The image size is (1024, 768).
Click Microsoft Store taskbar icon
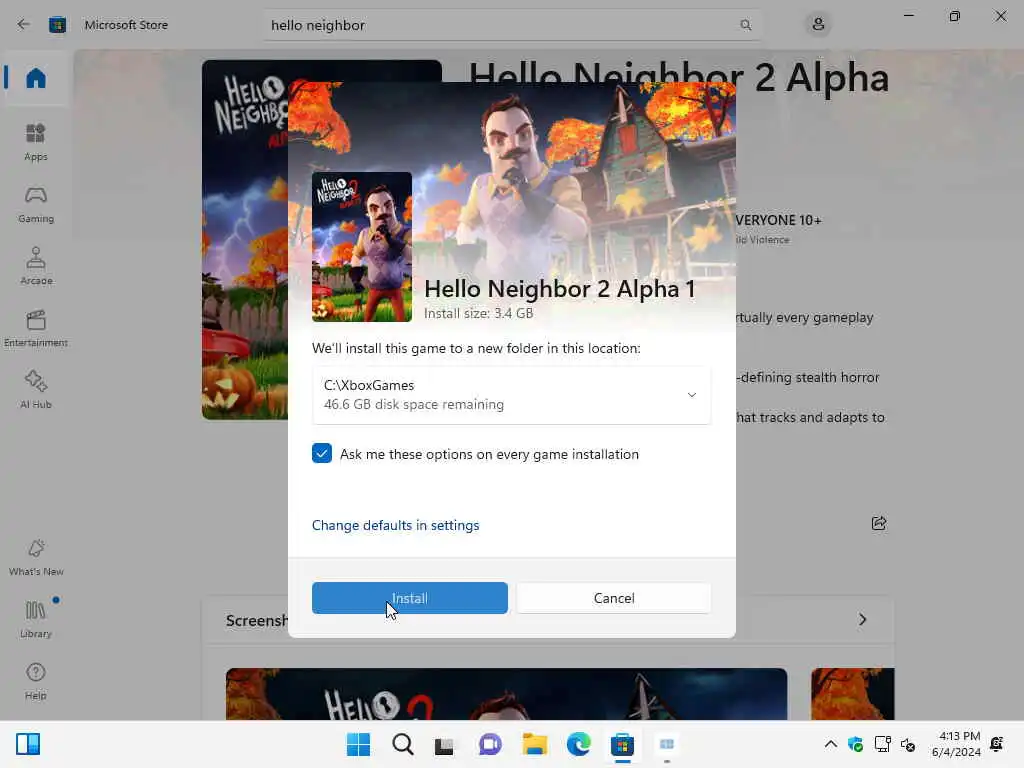click(622, 744)
